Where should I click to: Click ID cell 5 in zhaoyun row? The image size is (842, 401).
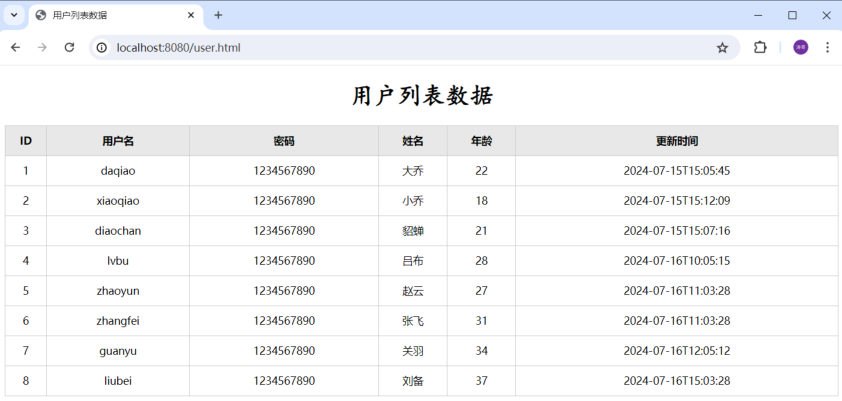(x=26, y=291)
